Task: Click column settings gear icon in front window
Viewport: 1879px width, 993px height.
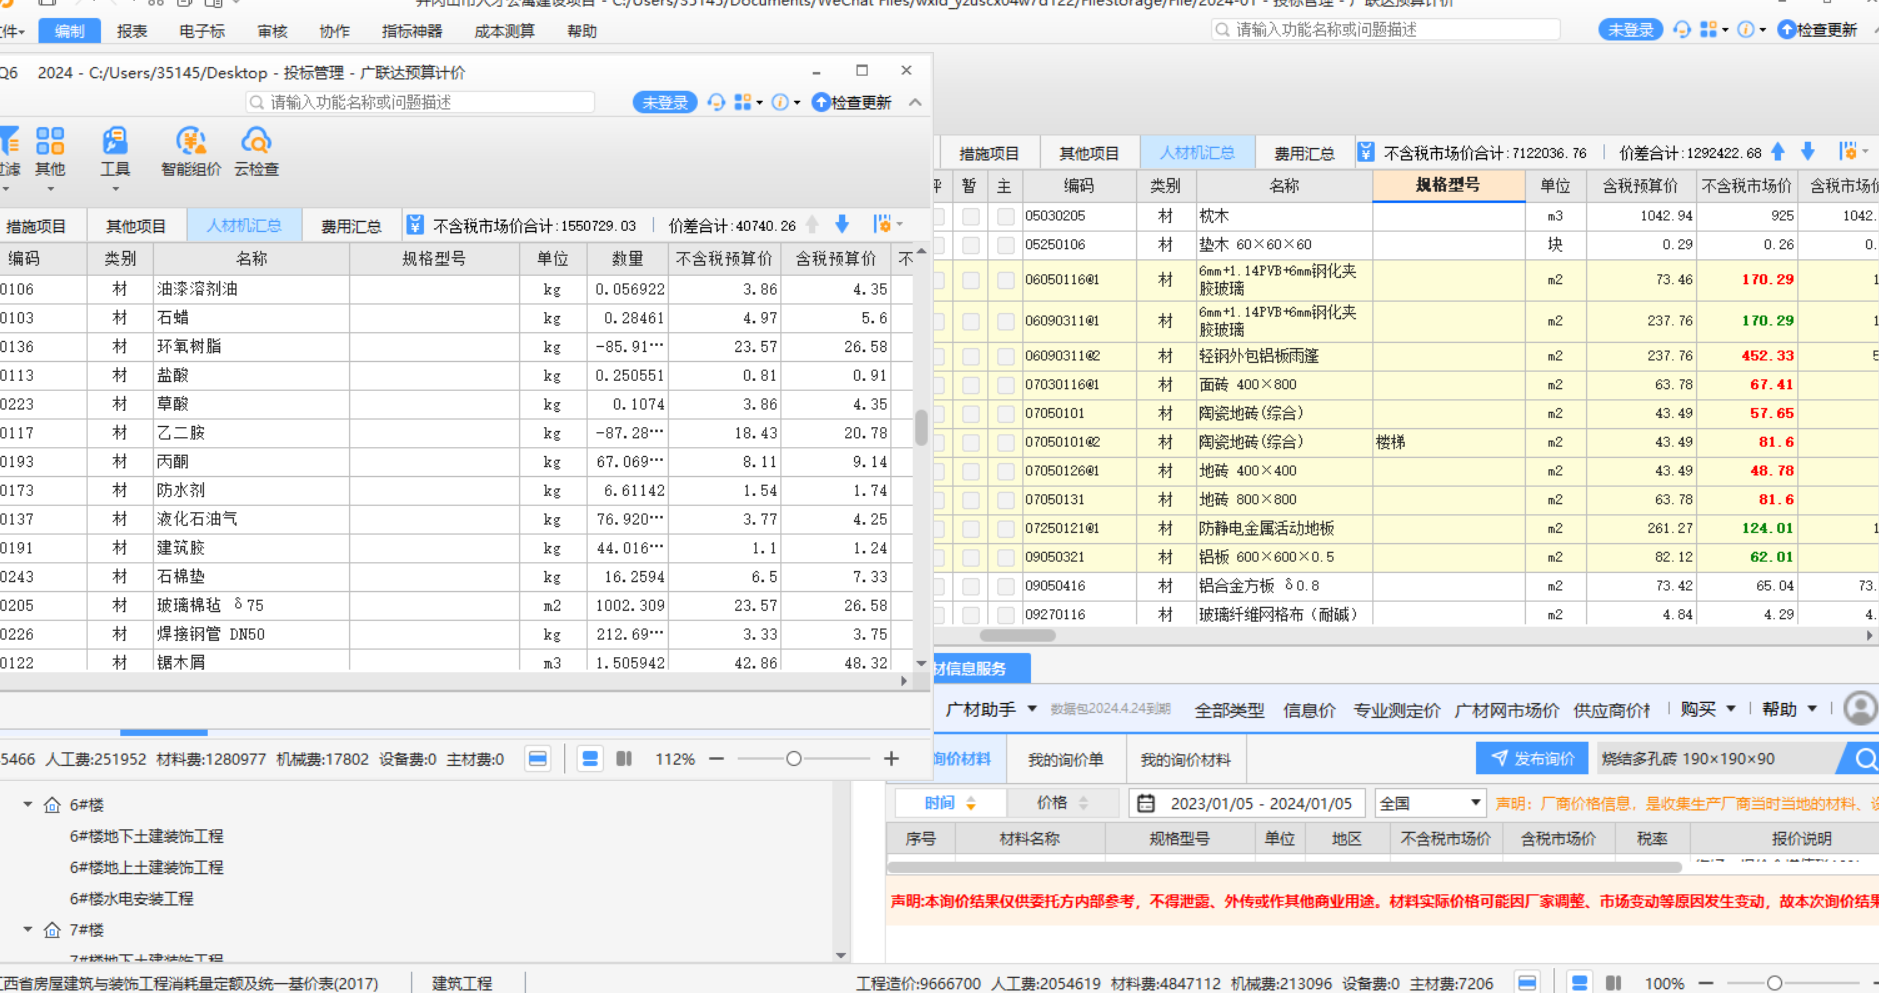Action: [882, 224]
